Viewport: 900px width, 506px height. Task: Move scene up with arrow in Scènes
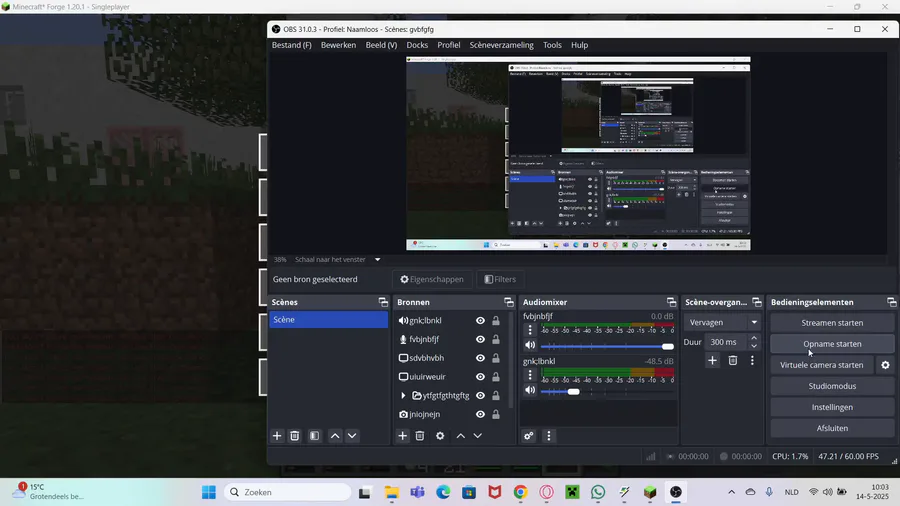pyautogui.click(x=335, y=436)
